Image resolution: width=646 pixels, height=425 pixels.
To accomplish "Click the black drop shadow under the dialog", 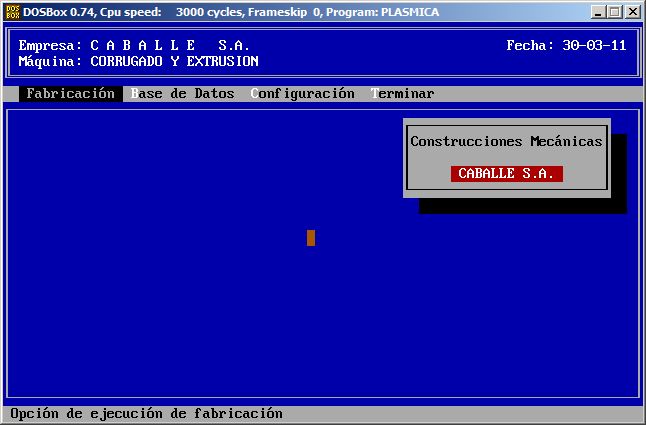I will pyautogui.click(x=520, y=206).
